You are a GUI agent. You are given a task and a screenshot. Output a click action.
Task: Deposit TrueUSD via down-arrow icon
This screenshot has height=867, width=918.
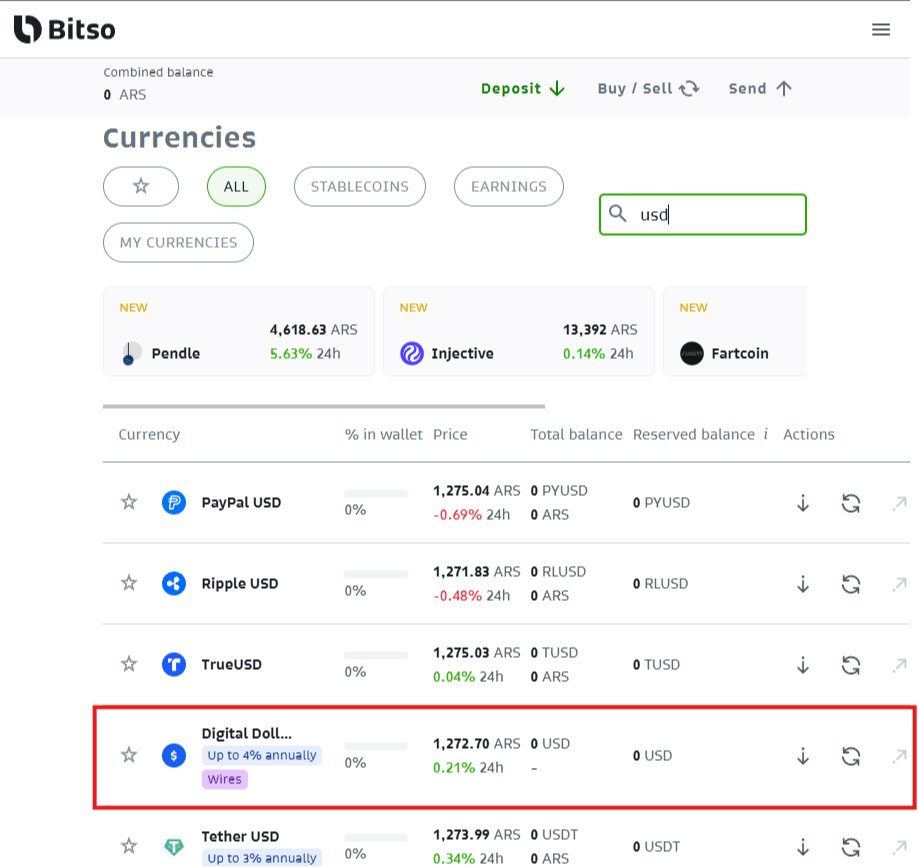coord(803,664)
